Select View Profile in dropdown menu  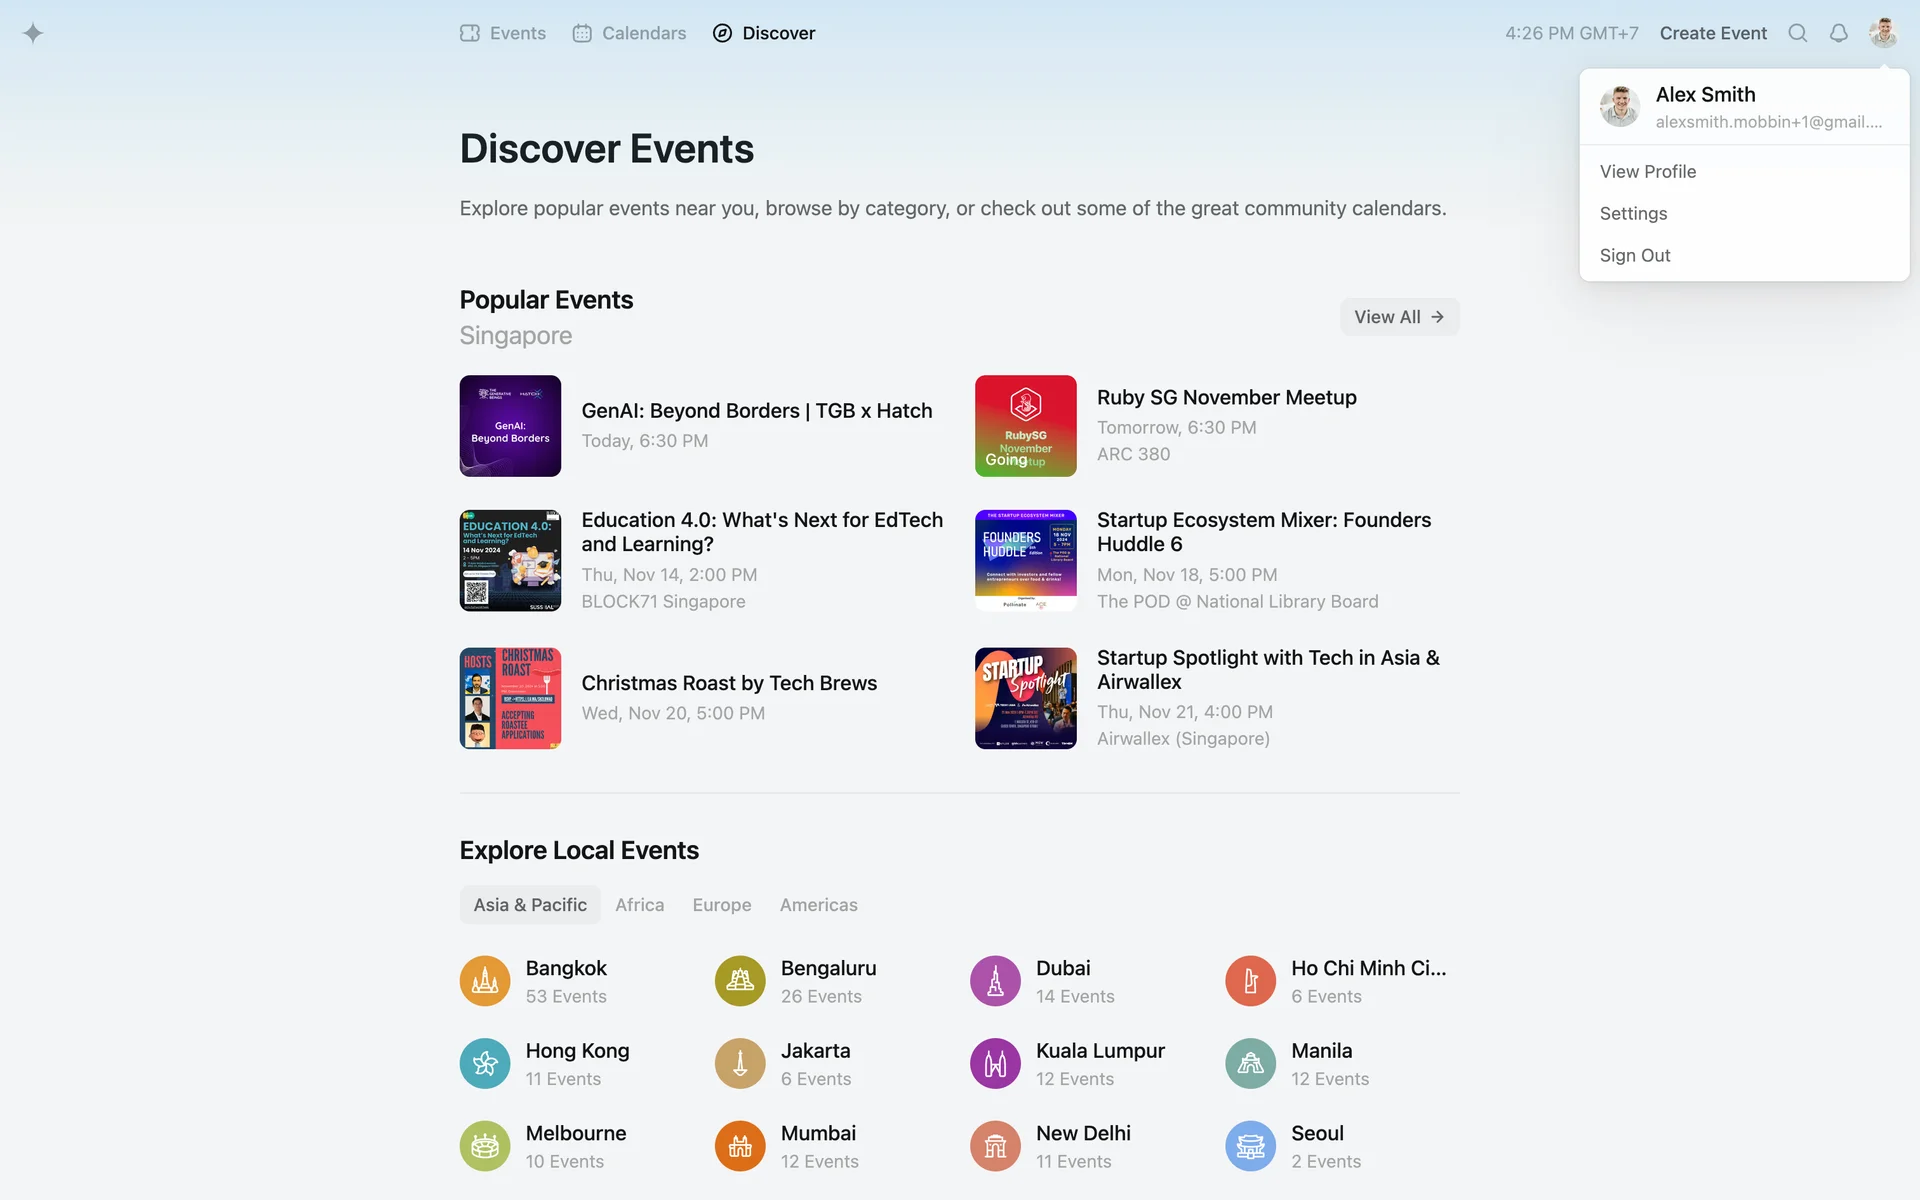pyautogui.click(x=1647, y=171)
